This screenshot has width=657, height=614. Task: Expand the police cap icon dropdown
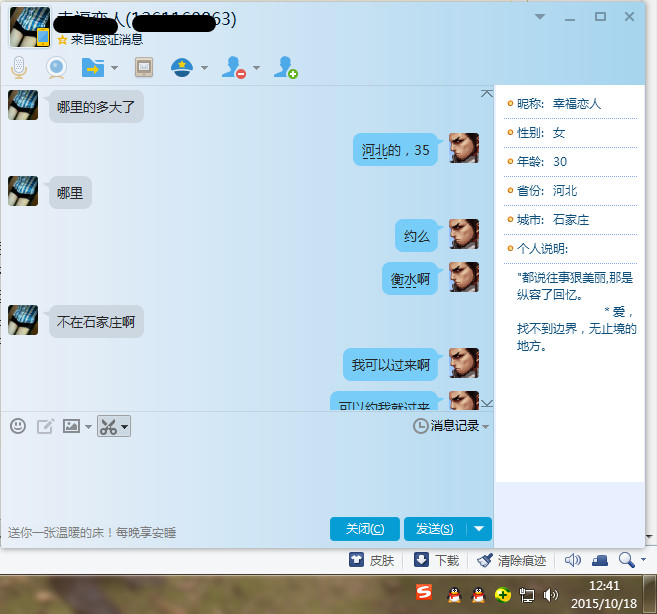pos(204,67)
